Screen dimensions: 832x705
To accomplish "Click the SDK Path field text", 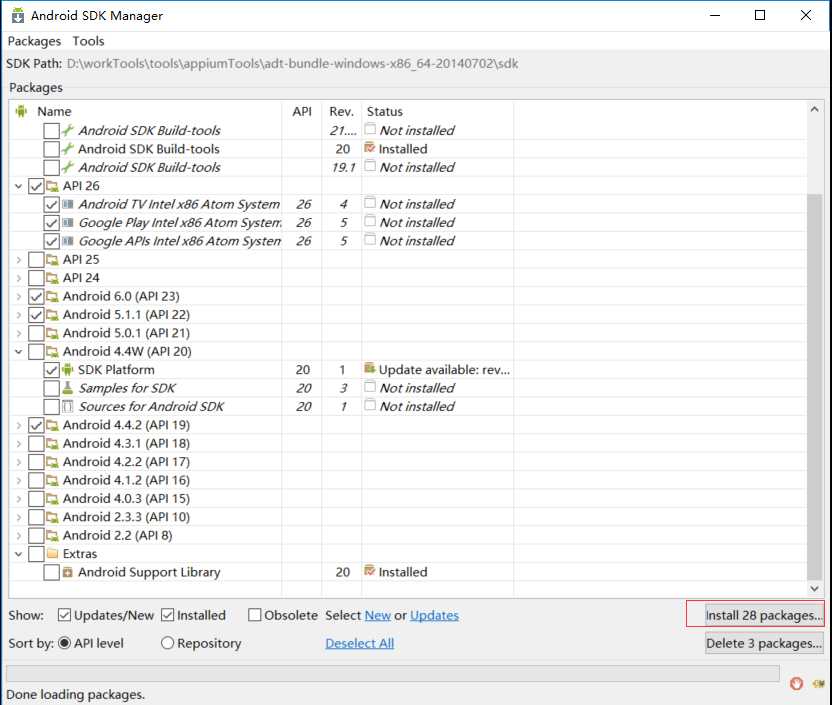I will 292,64.
